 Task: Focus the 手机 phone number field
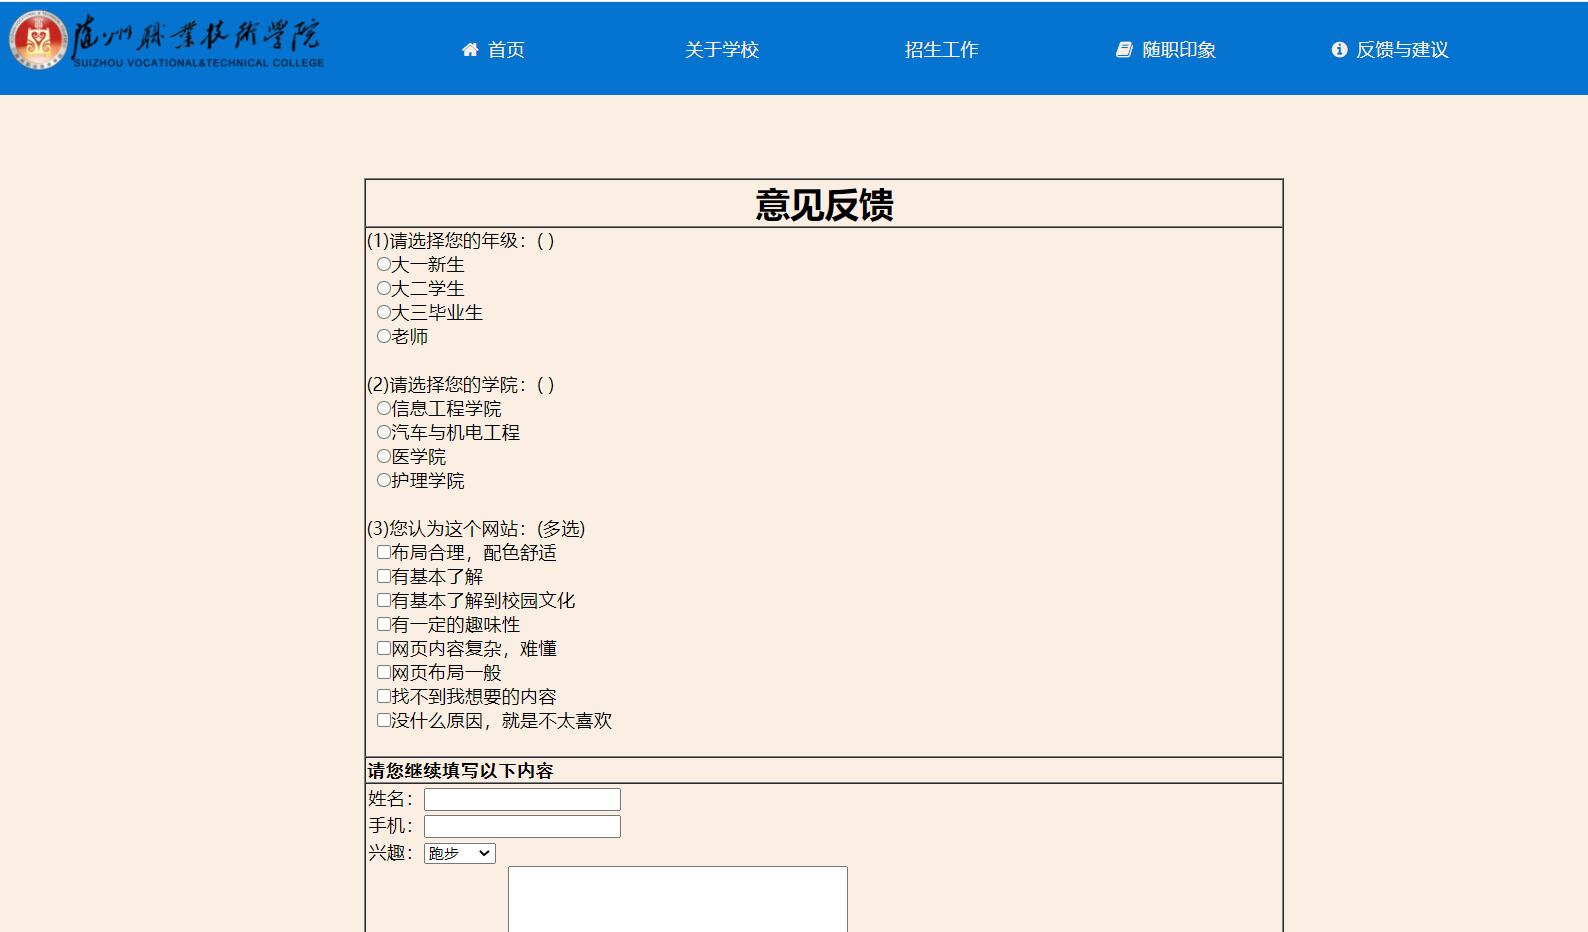(522, 826)
